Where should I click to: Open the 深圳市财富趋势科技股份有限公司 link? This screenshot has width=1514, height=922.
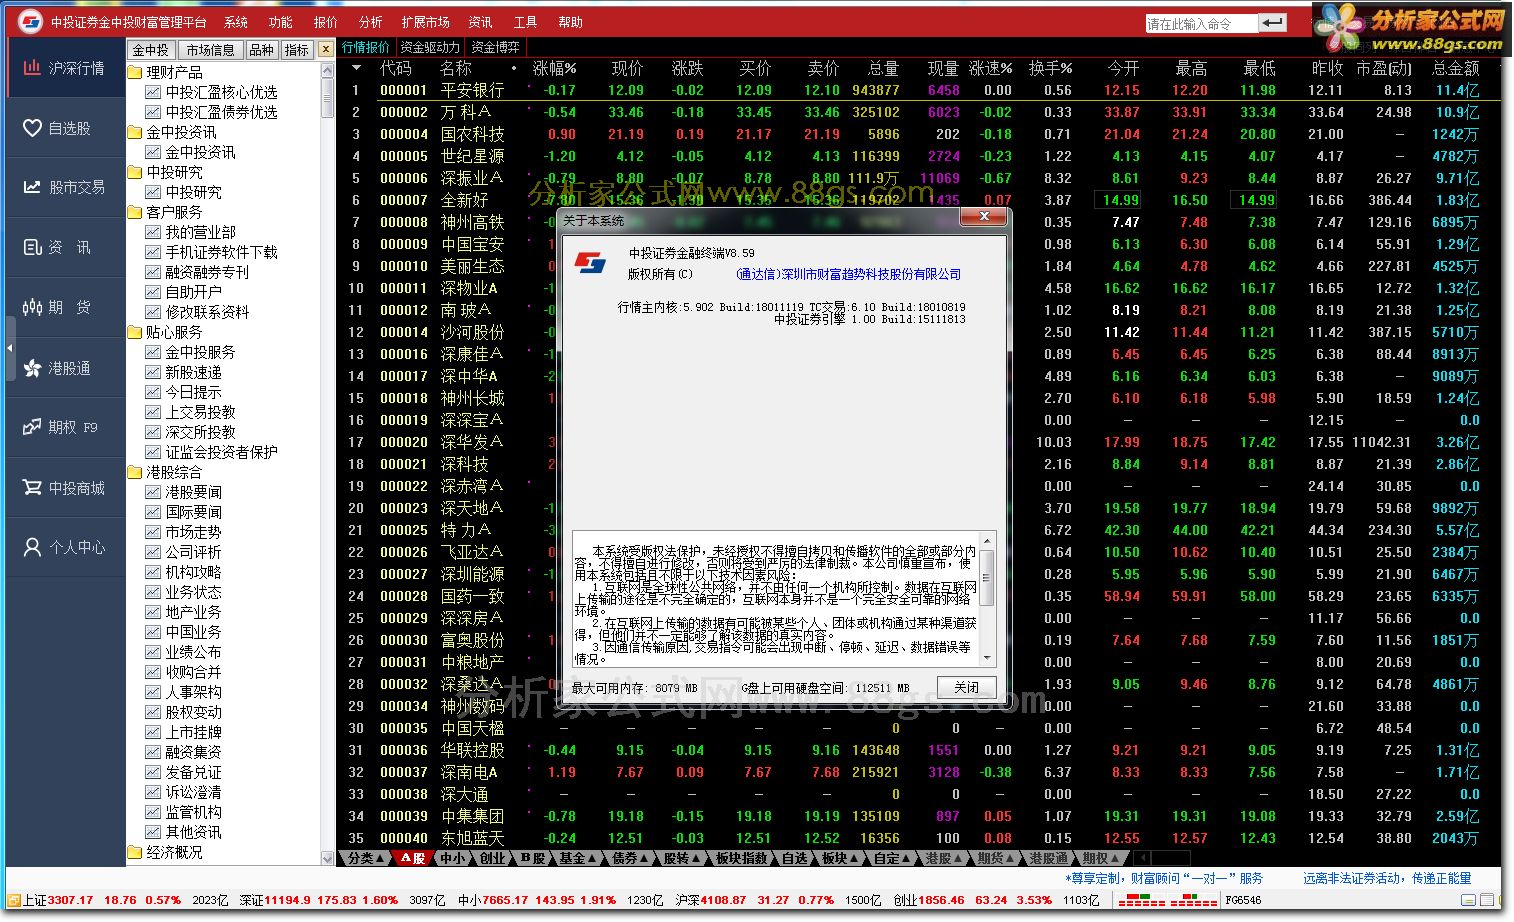click(848, 274)
